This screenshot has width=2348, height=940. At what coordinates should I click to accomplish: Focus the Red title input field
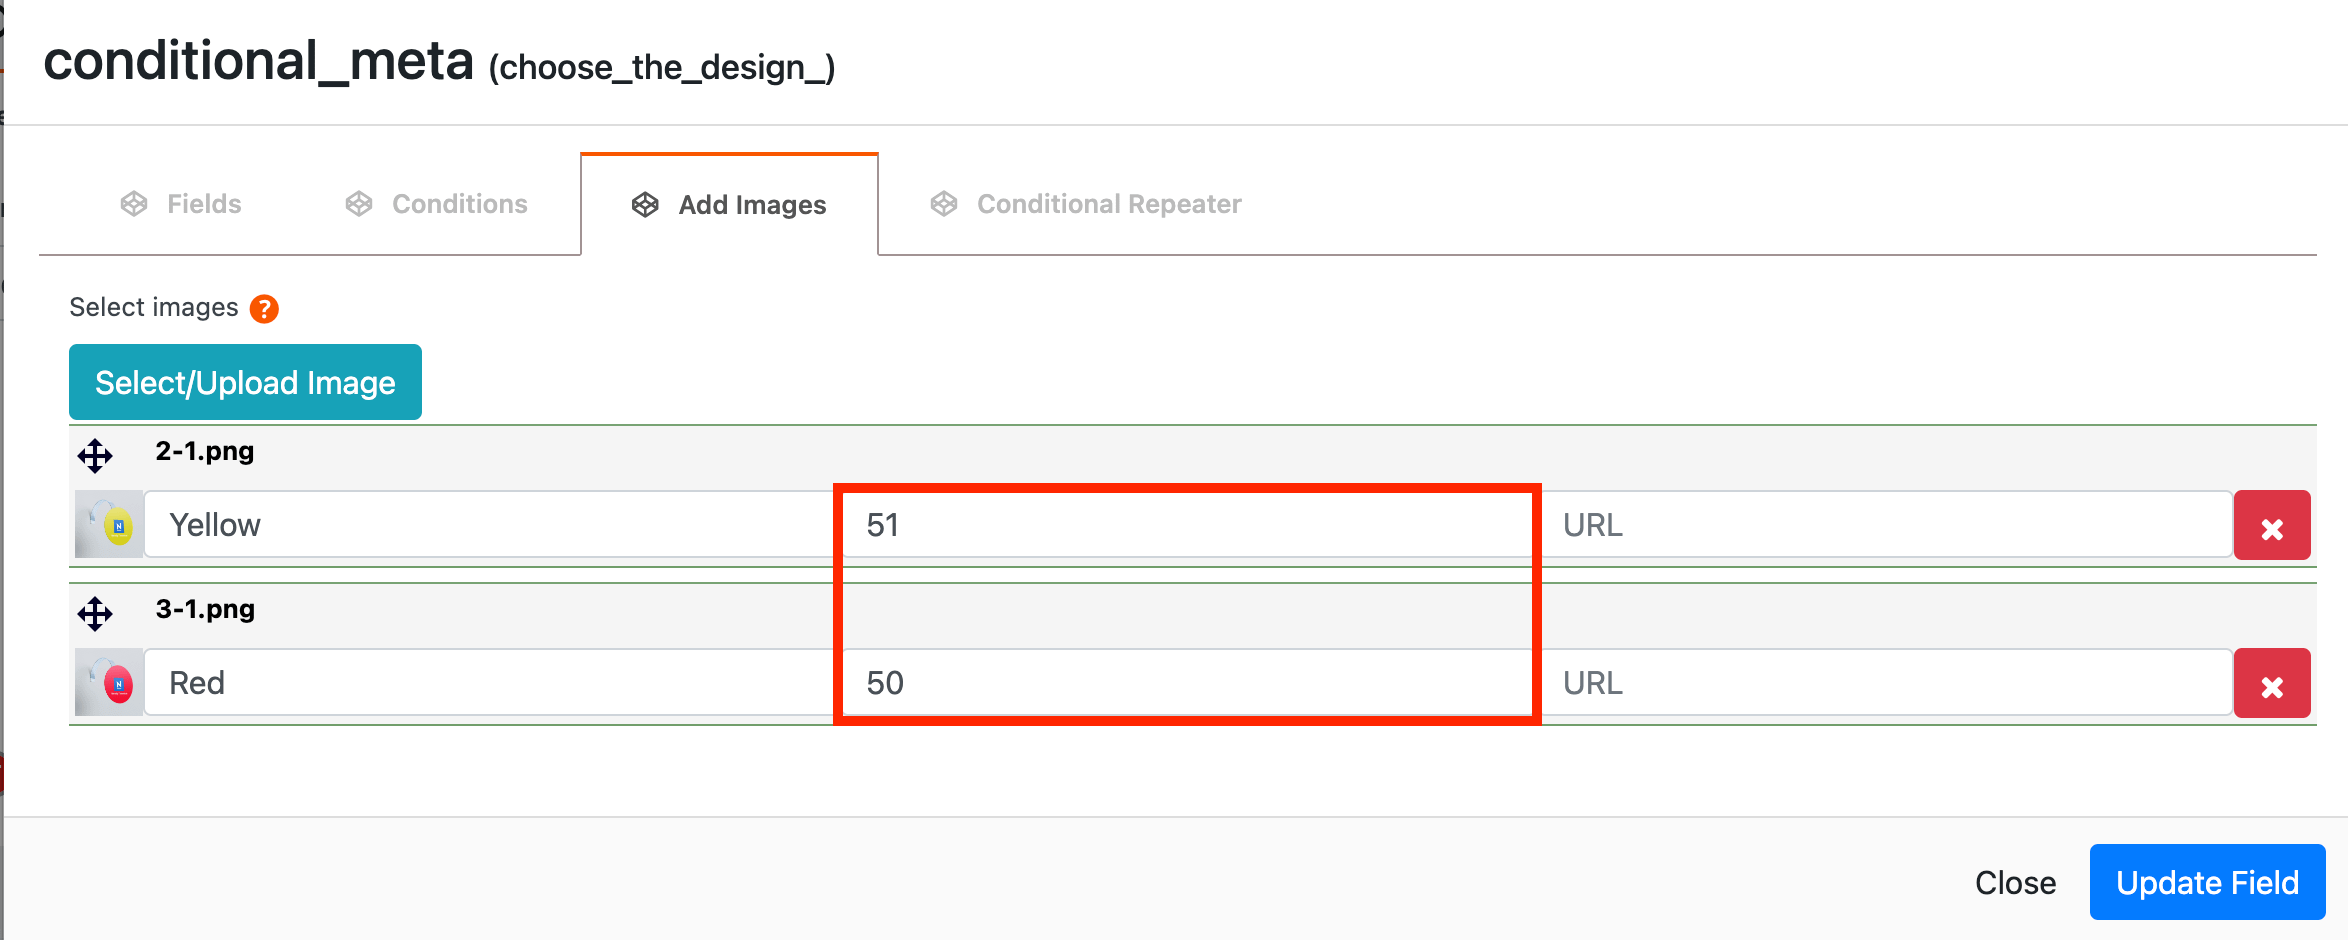pos(490,683)
